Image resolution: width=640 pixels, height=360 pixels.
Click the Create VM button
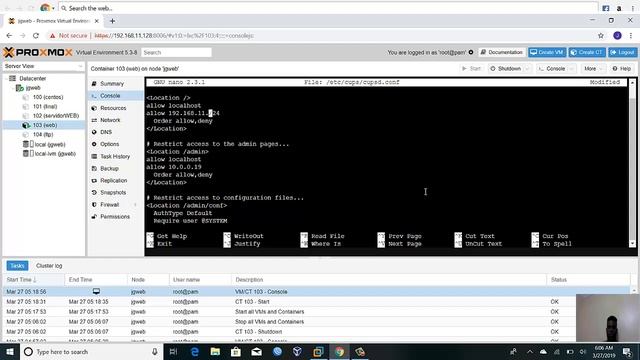pyautogui.click(x=547, y=52)
